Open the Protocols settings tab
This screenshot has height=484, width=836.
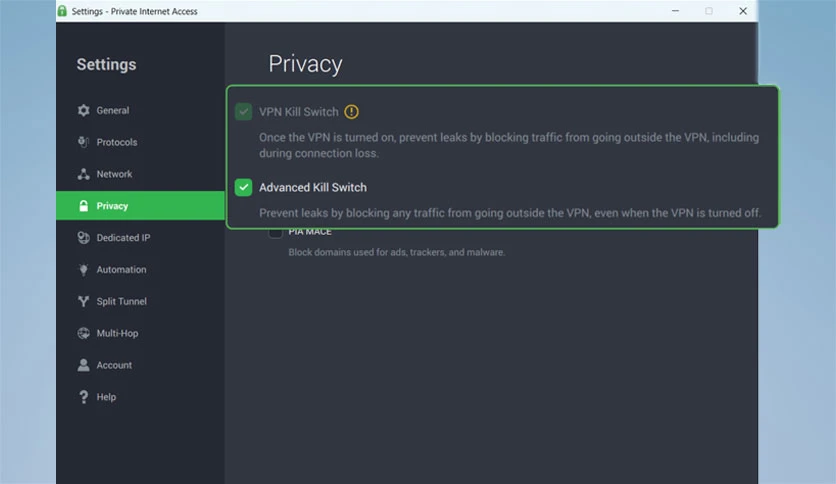(x=140, y=142)
